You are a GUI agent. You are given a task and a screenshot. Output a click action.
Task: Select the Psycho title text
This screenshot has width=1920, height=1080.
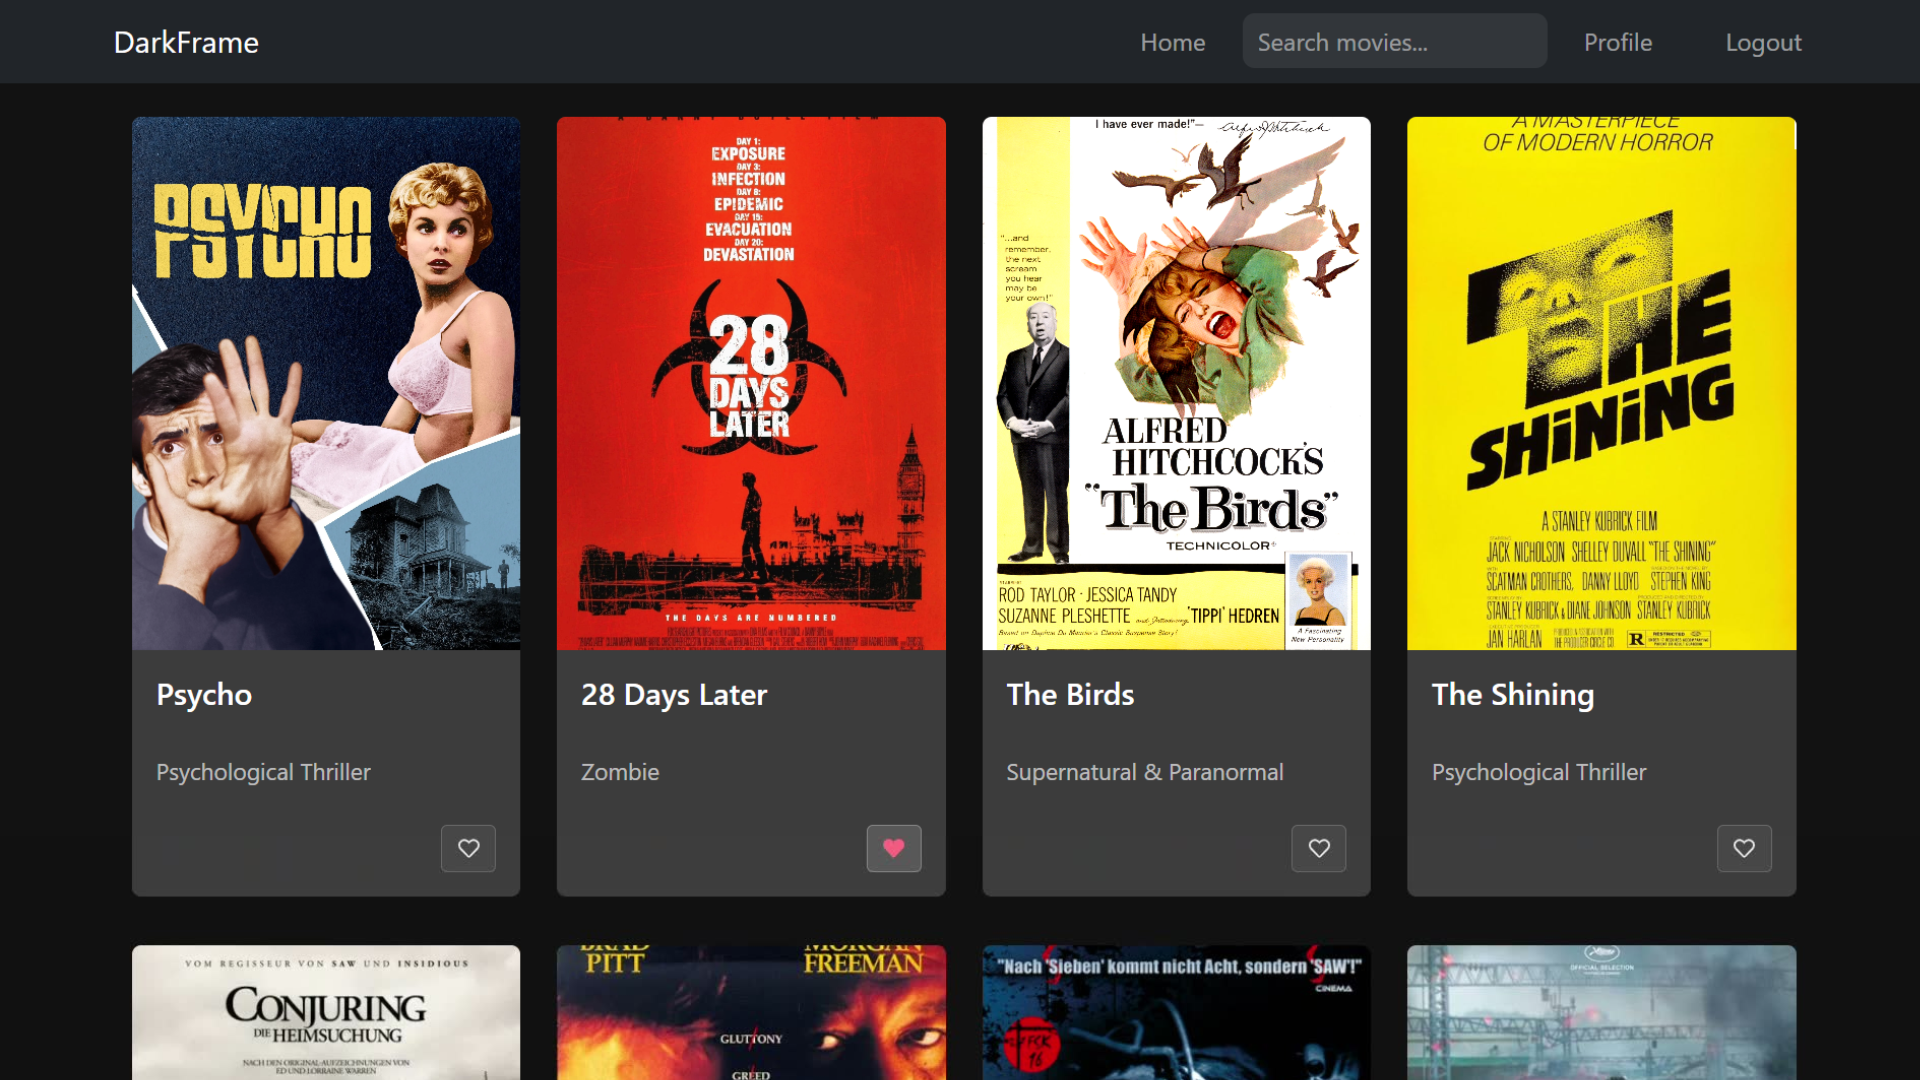204,694
